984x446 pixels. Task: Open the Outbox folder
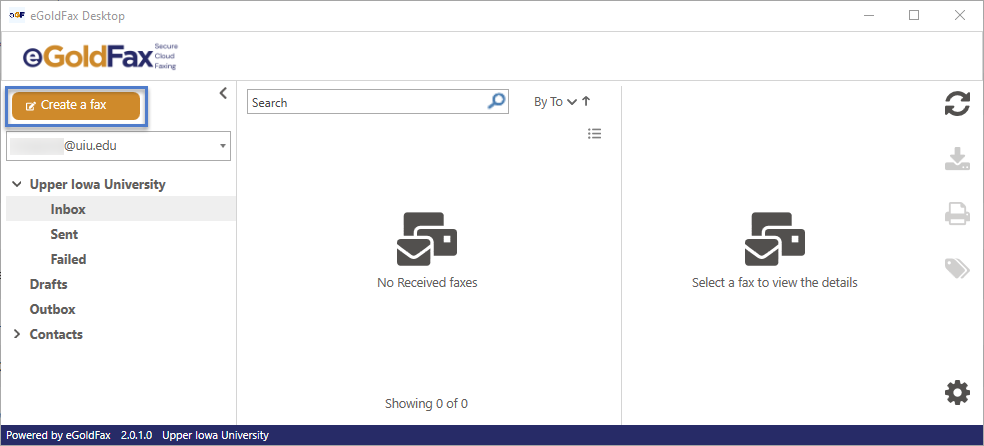[52, 309]
